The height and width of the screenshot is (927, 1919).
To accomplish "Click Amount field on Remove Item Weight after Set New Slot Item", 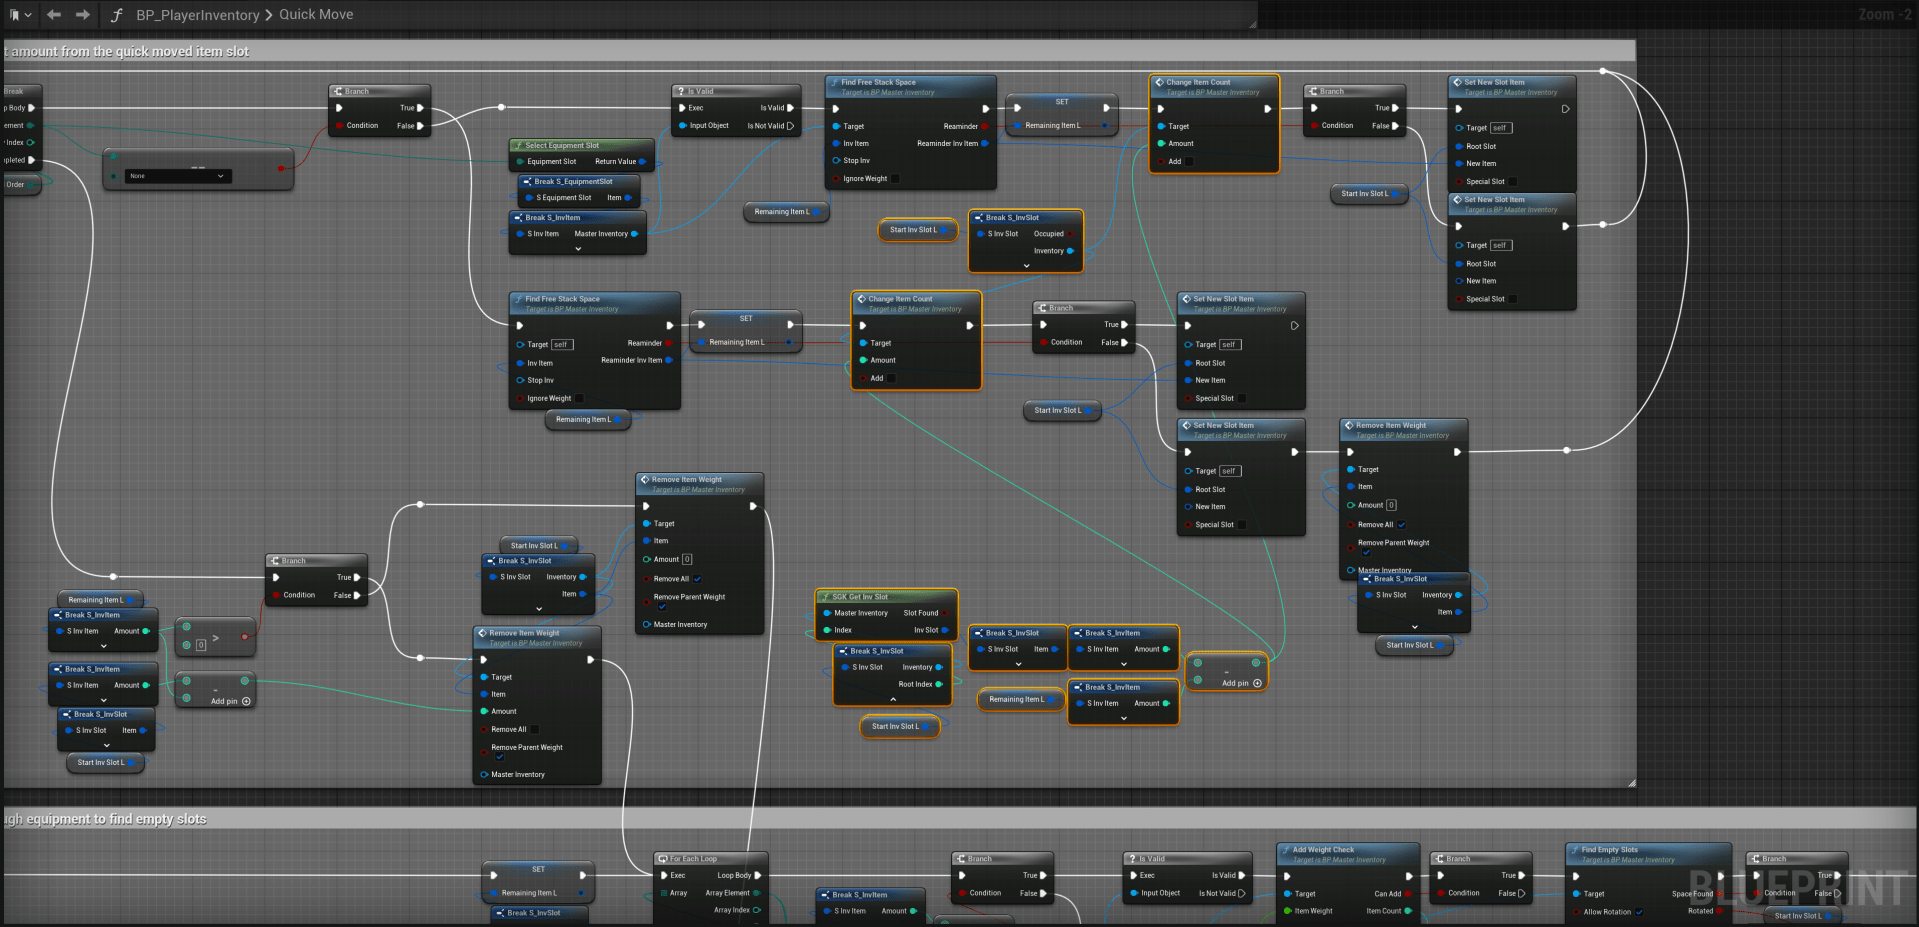I will (x=1391, y=506).
